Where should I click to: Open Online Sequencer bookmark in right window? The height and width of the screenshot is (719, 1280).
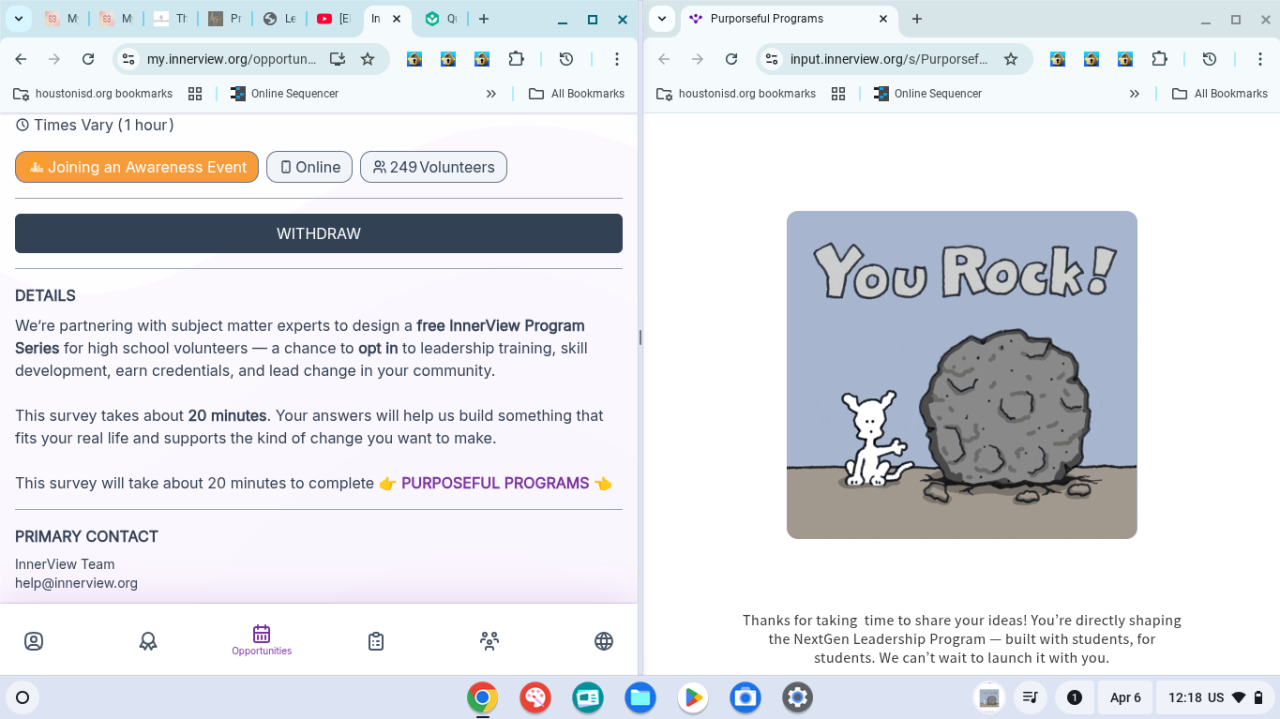(x=927, y=93)
